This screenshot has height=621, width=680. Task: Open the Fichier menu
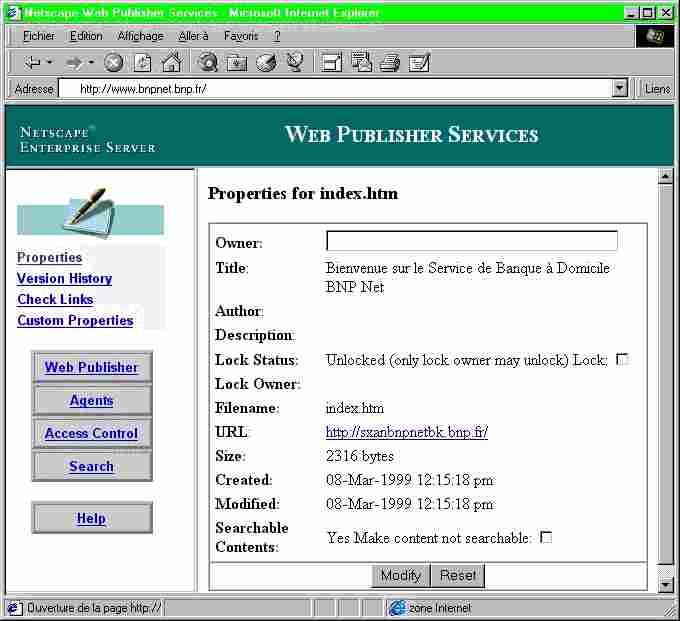(x=39, y=36)
